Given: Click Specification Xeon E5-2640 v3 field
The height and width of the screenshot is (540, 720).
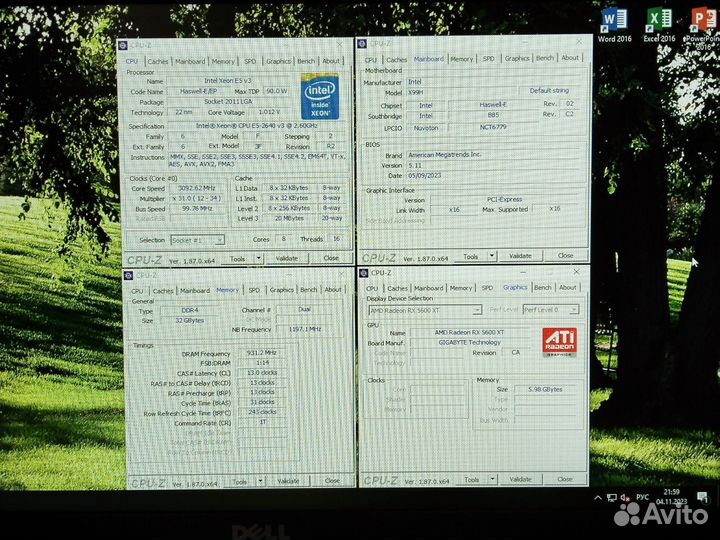Looking at the screenshot, I should 256,125.
